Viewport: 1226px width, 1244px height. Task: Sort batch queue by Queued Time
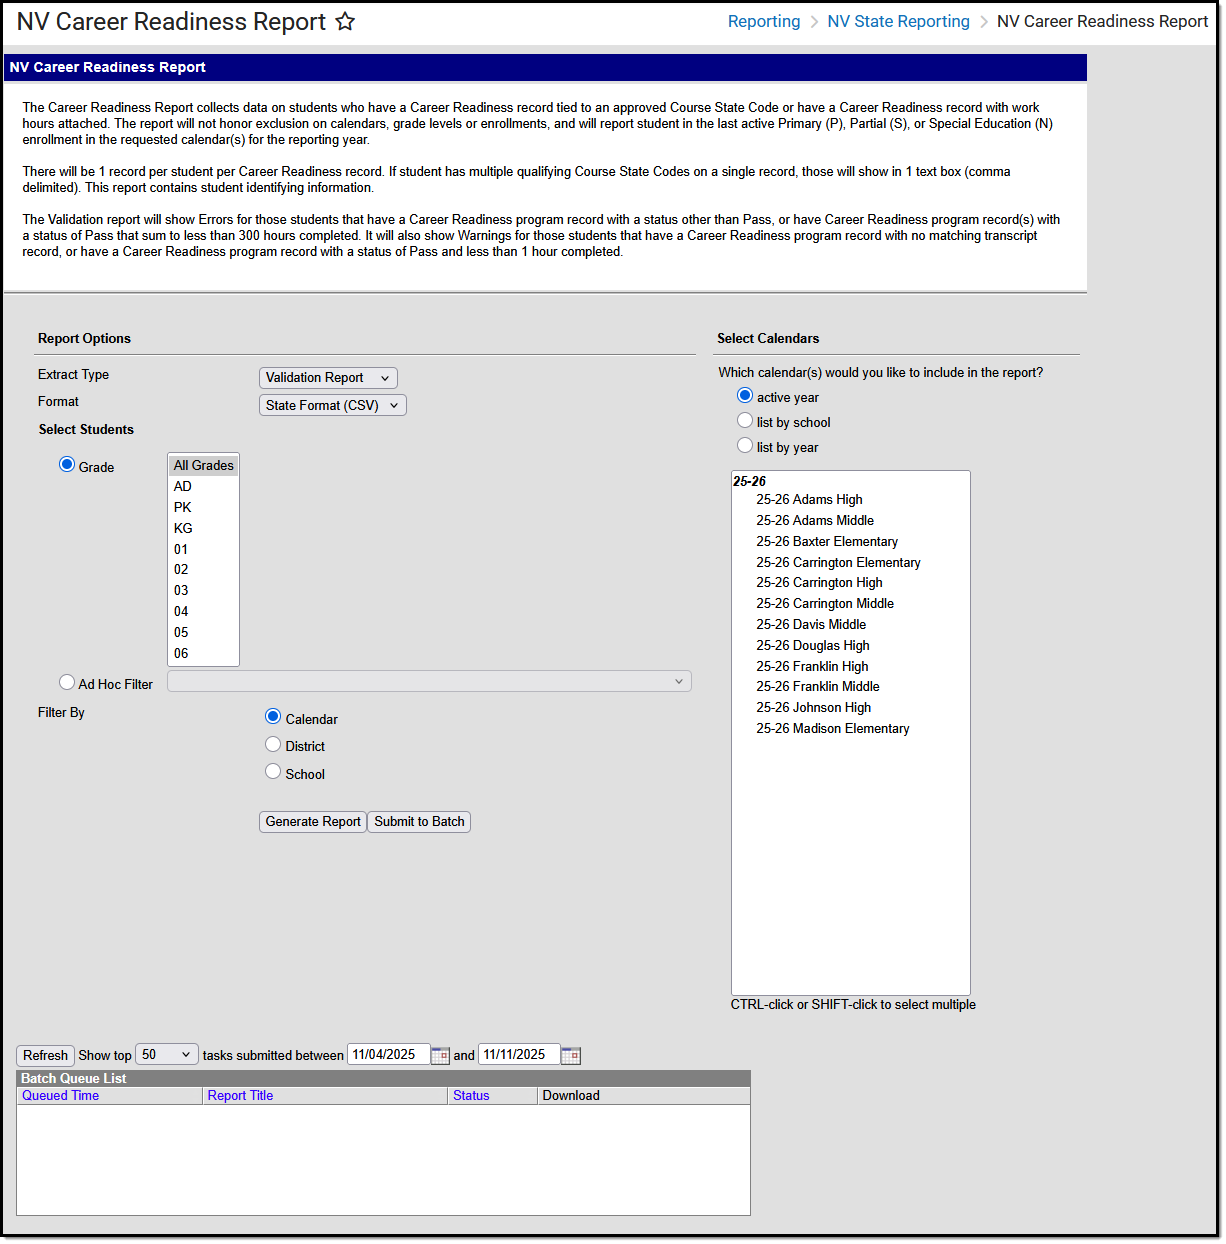point(60,1095)
